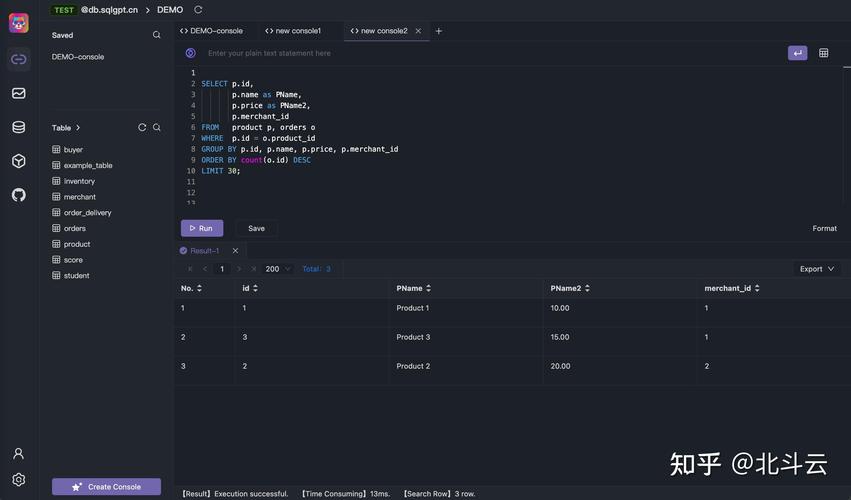Refresh the DEMO connection in the header
The width and height of the screenshot is (851, 500).
tap(198, 10)
